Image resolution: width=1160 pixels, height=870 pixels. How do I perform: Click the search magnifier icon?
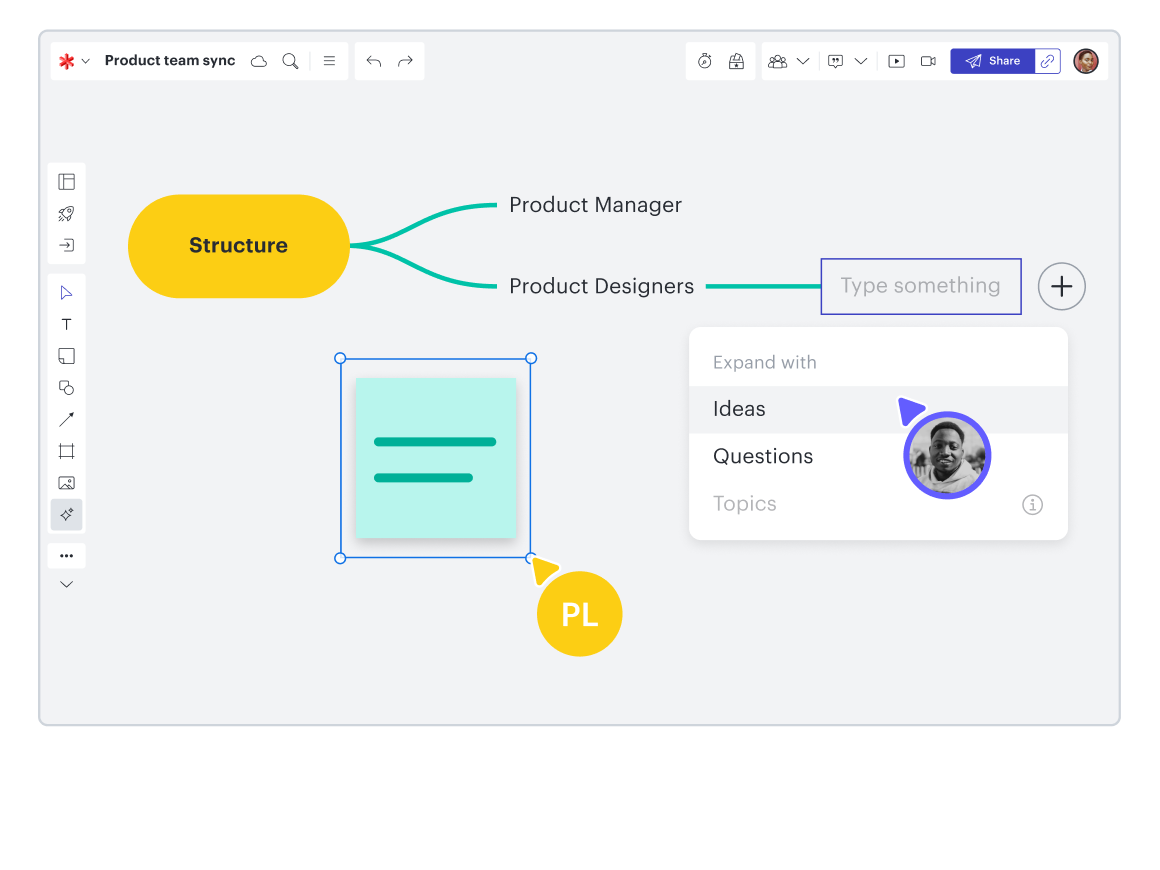coord(290,61)
